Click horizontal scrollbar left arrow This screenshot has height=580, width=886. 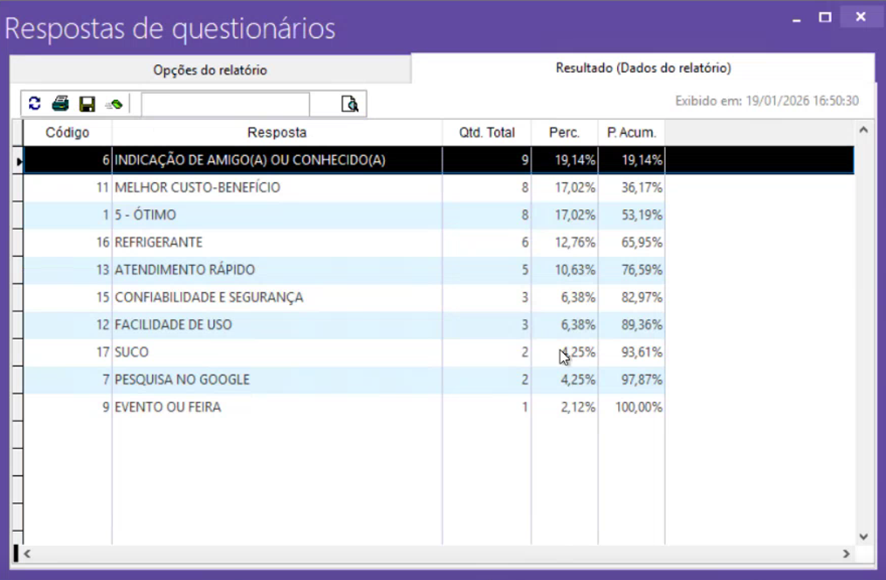27,554
